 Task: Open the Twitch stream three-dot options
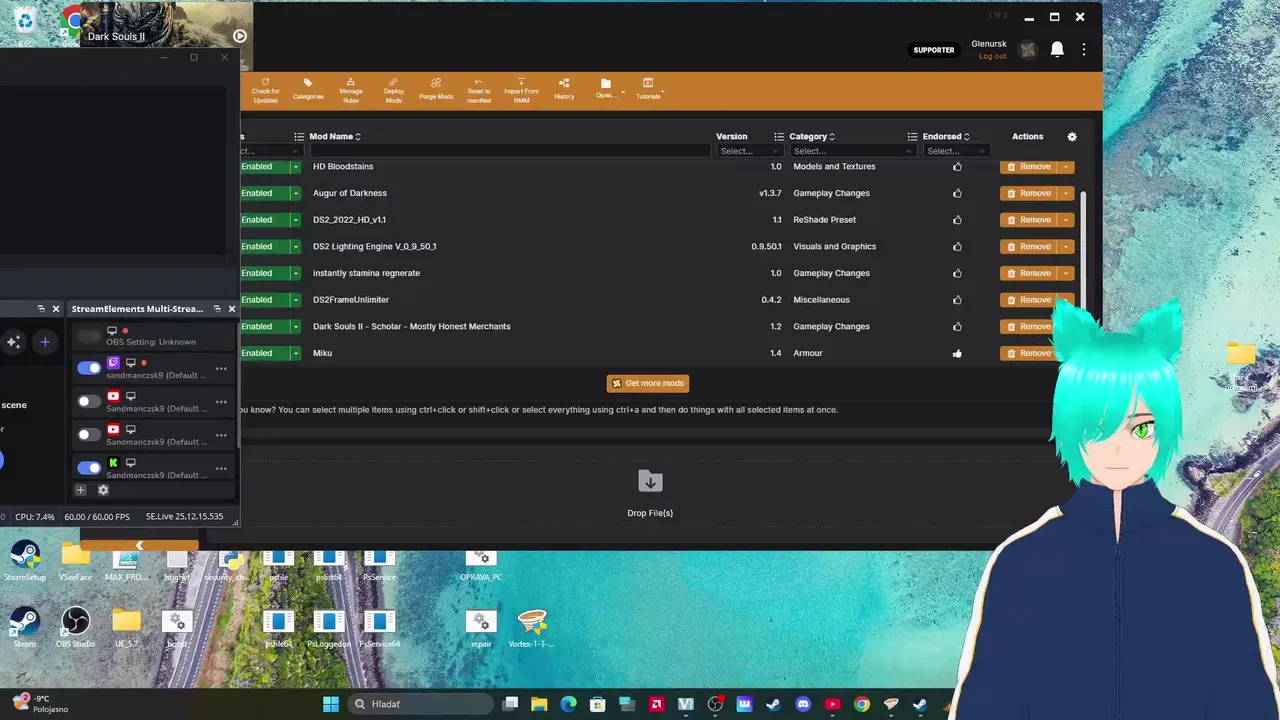pos(221,368)
